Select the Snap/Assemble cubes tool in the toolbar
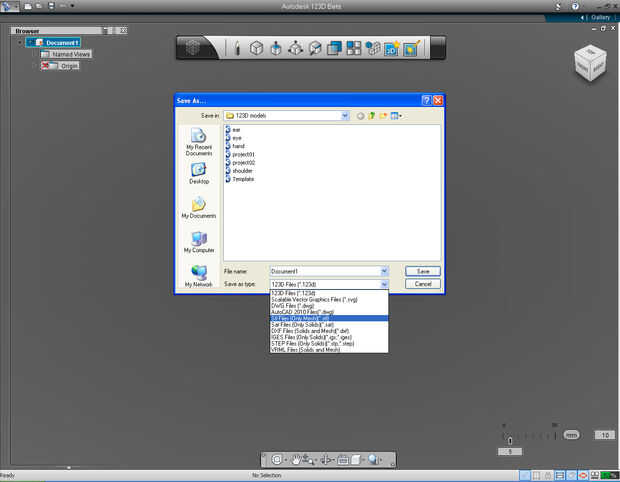 [373, 48]
